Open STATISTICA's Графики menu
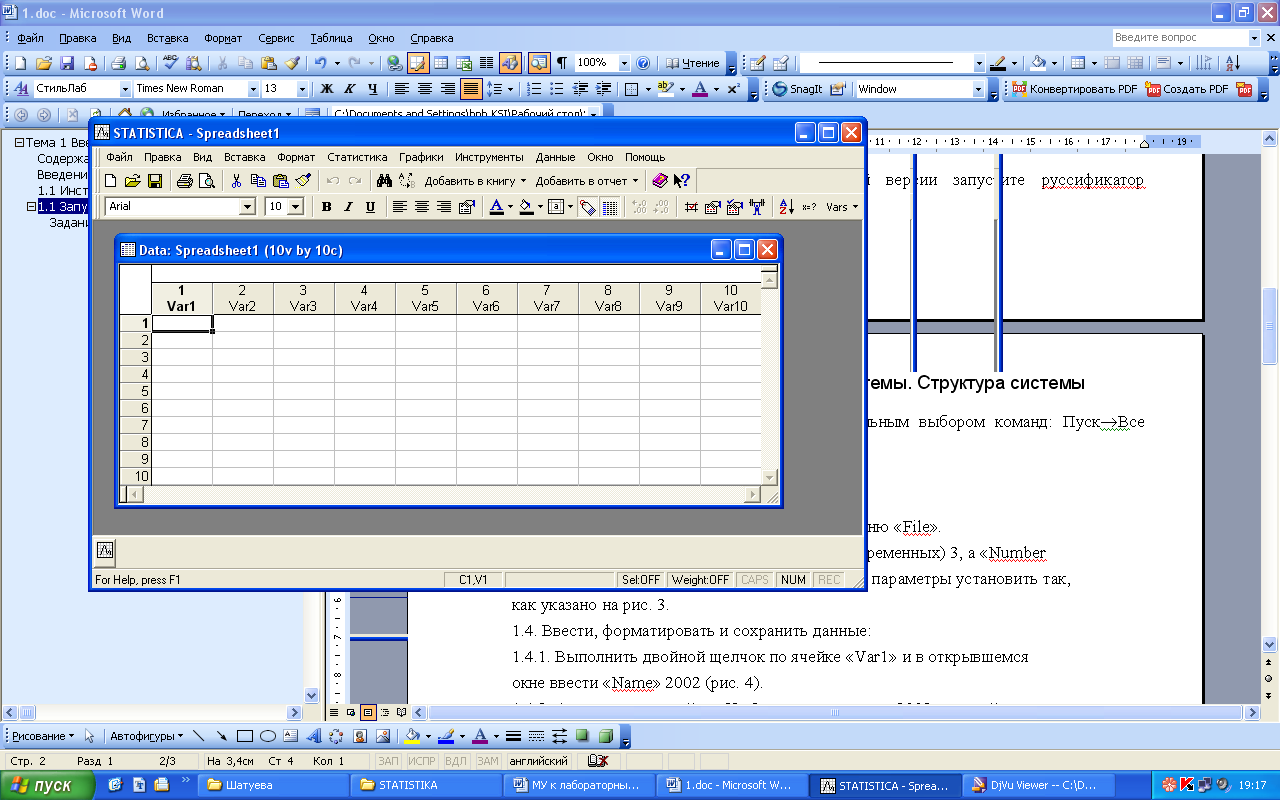 (421, 157)
